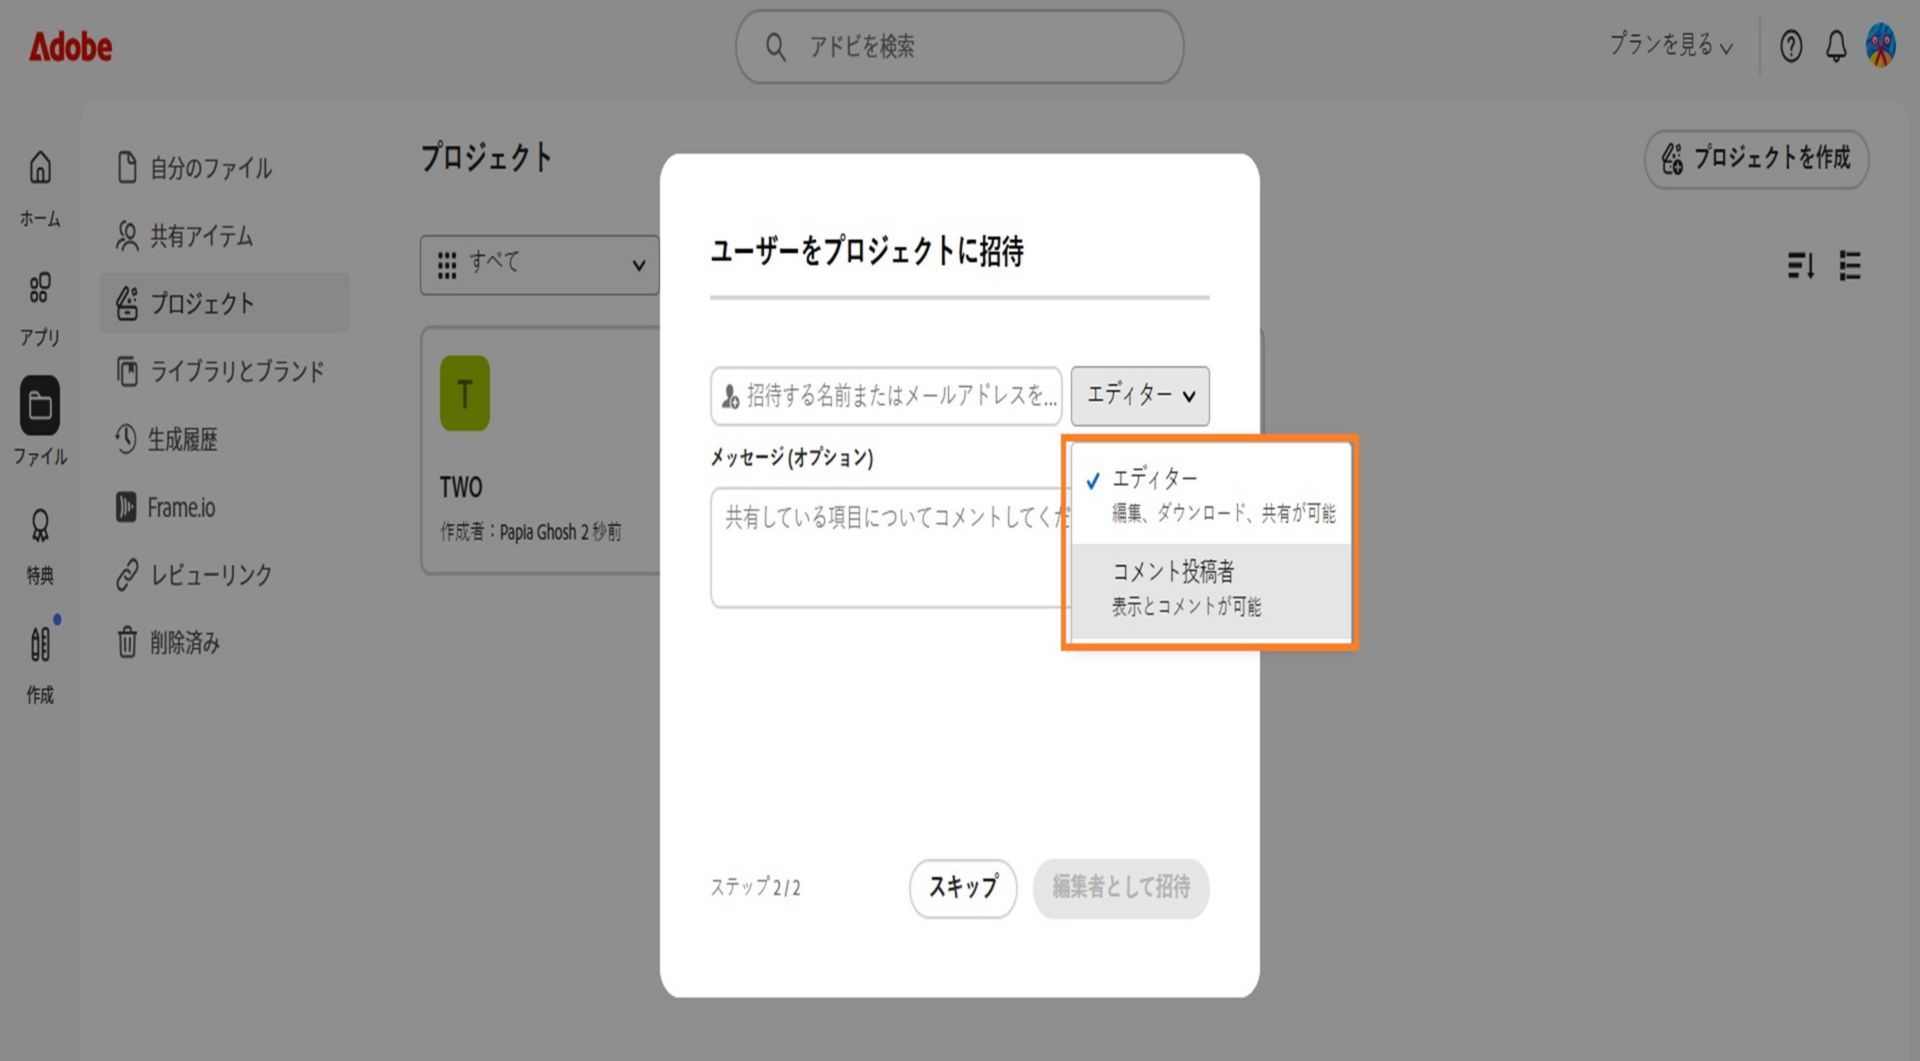Image resolution: width=1920 pixels, height=1061 pixels.
Task: Open the help question mark icon
Action: 1791,46
